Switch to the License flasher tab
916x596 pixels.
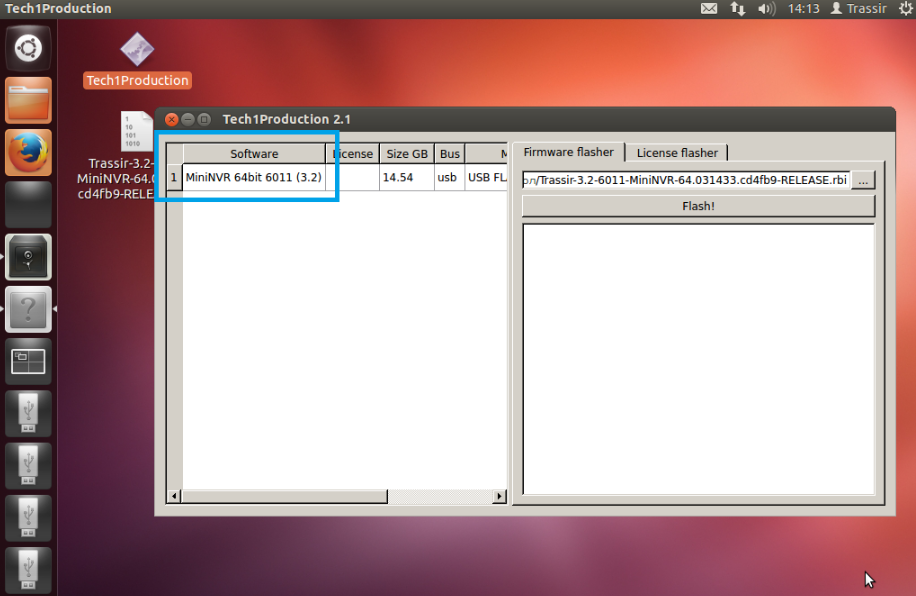tap(677, 153)
